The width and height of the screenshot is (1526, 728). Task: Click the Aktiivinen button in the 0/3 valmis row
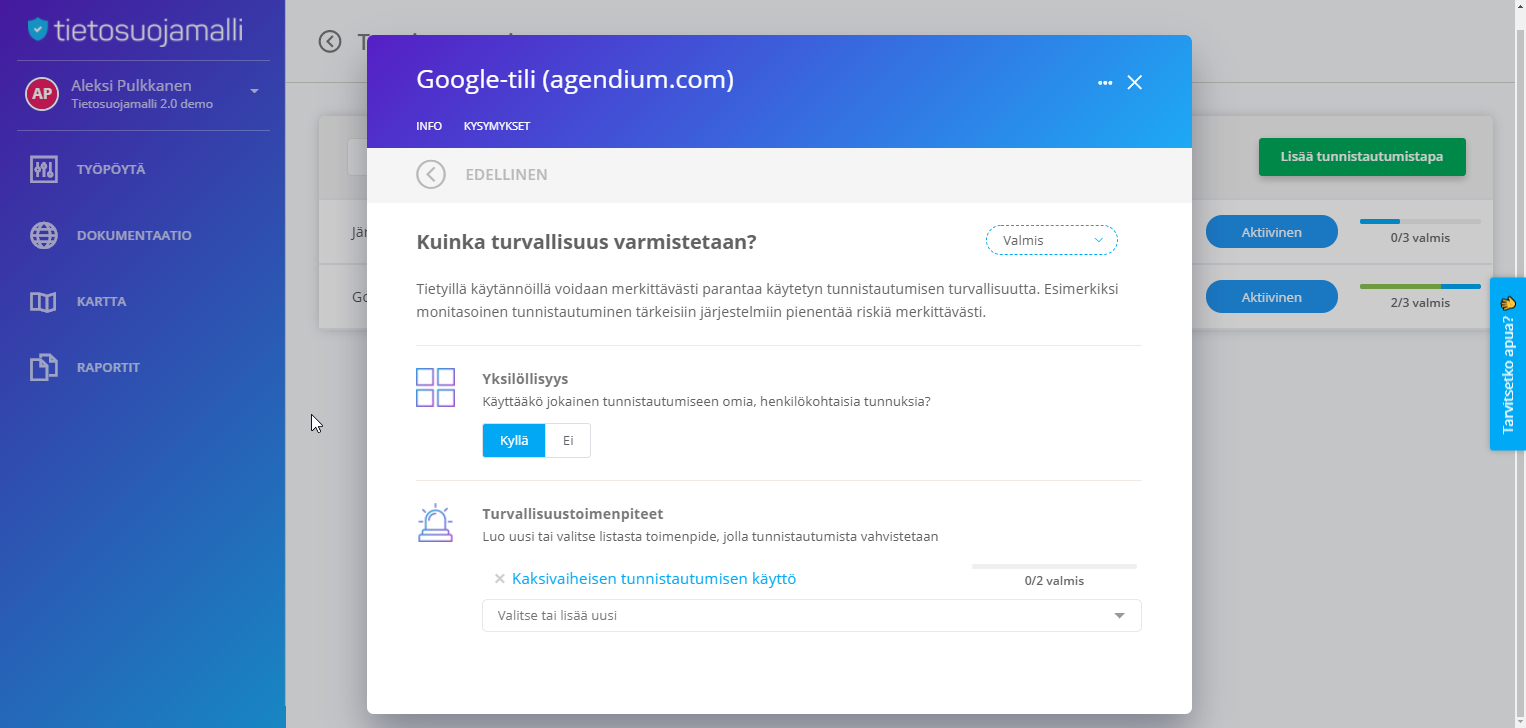click(x=1271, y=232)
